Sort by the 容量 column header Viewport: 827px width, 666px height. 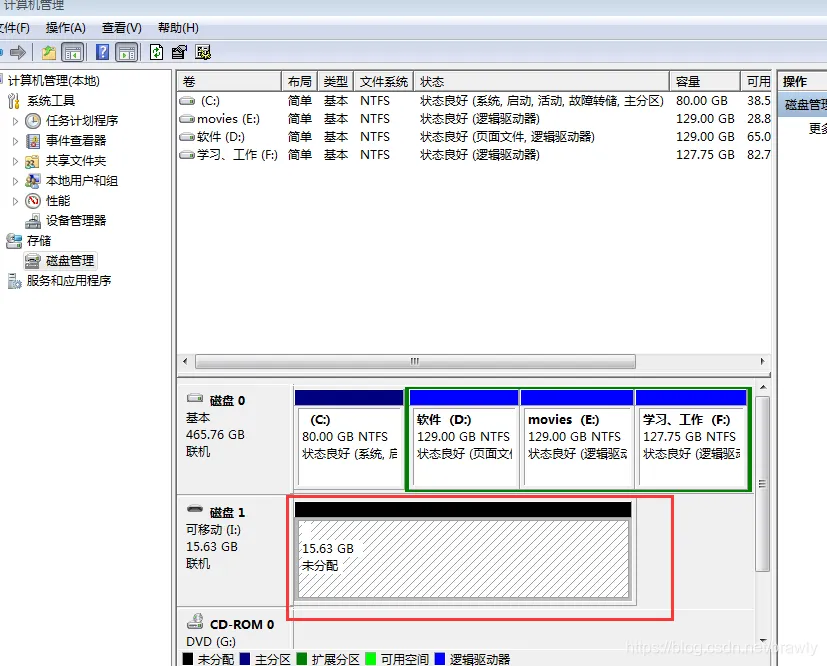pos(705,82)
